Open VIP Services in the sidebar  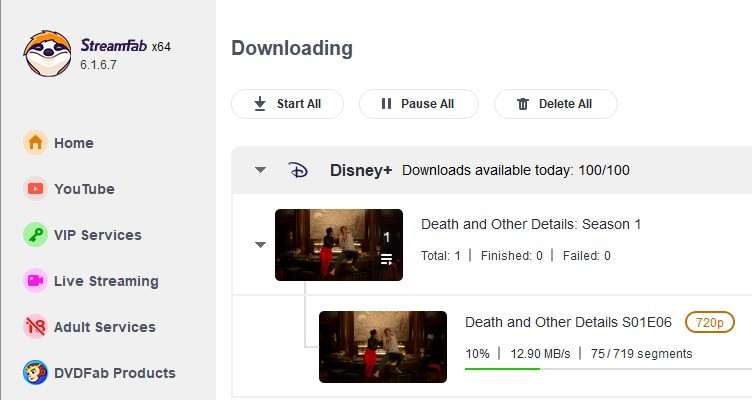pos(98,235)
